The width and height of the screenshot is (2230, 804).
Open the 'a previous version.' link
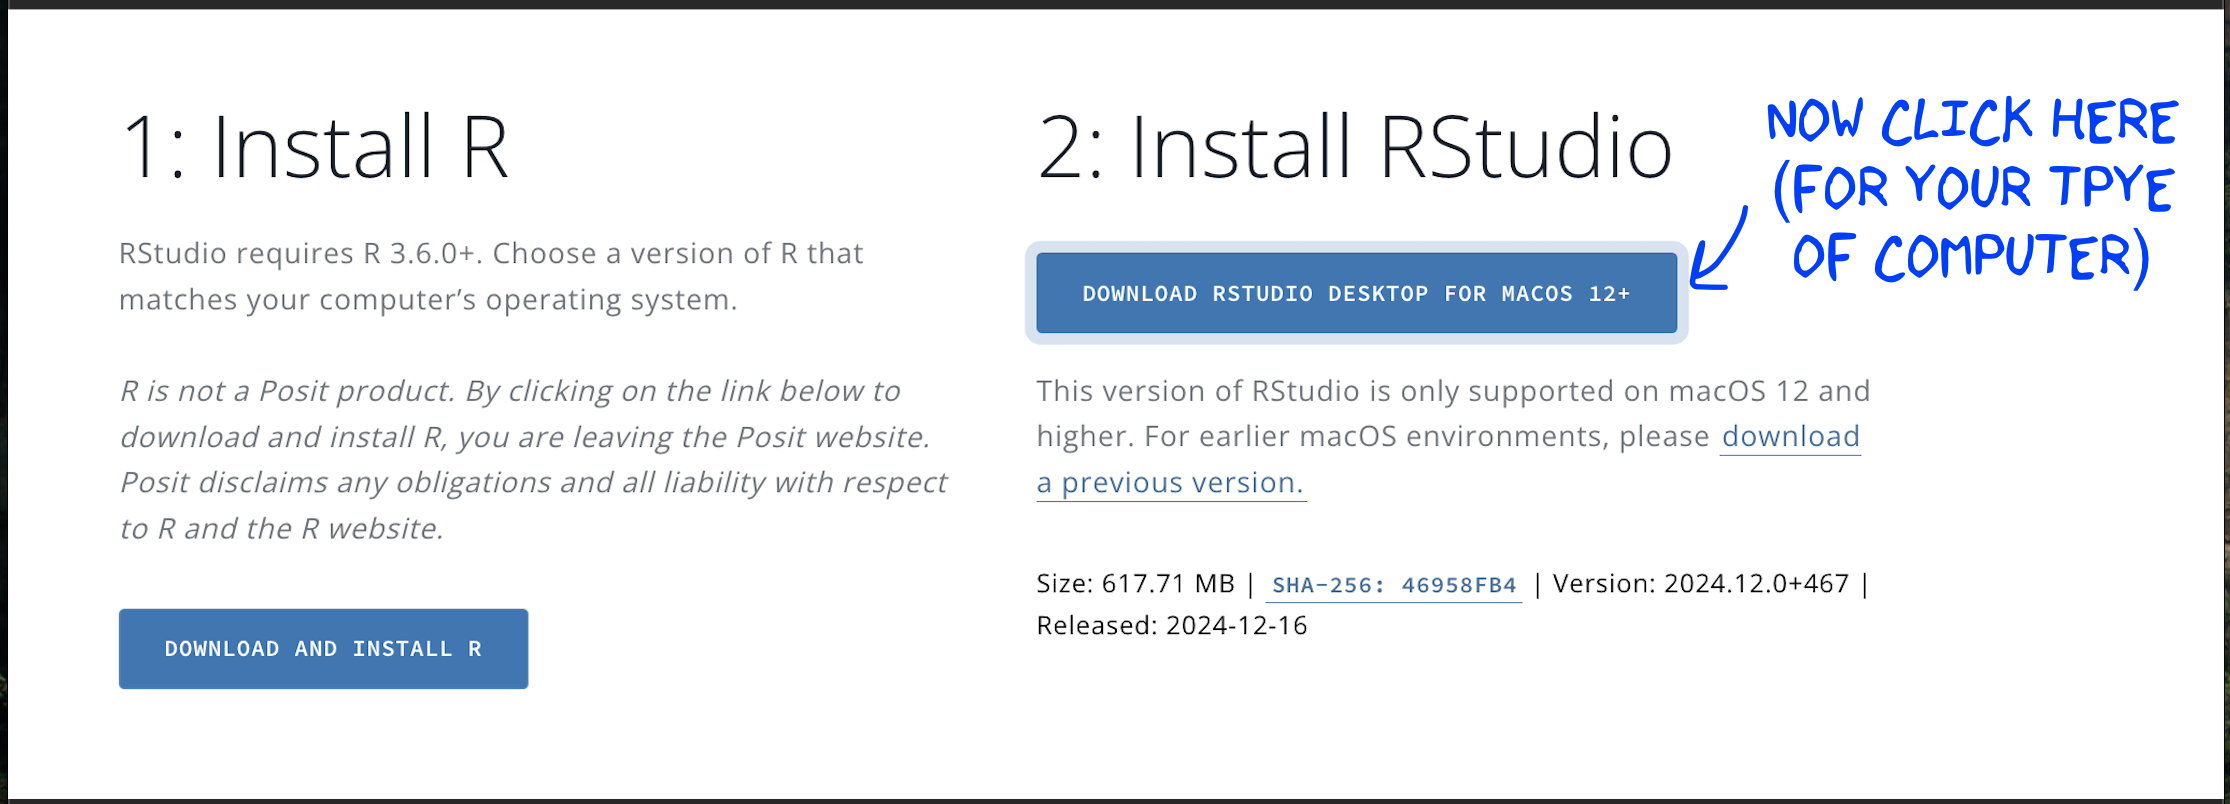[x=1170, y=483]
